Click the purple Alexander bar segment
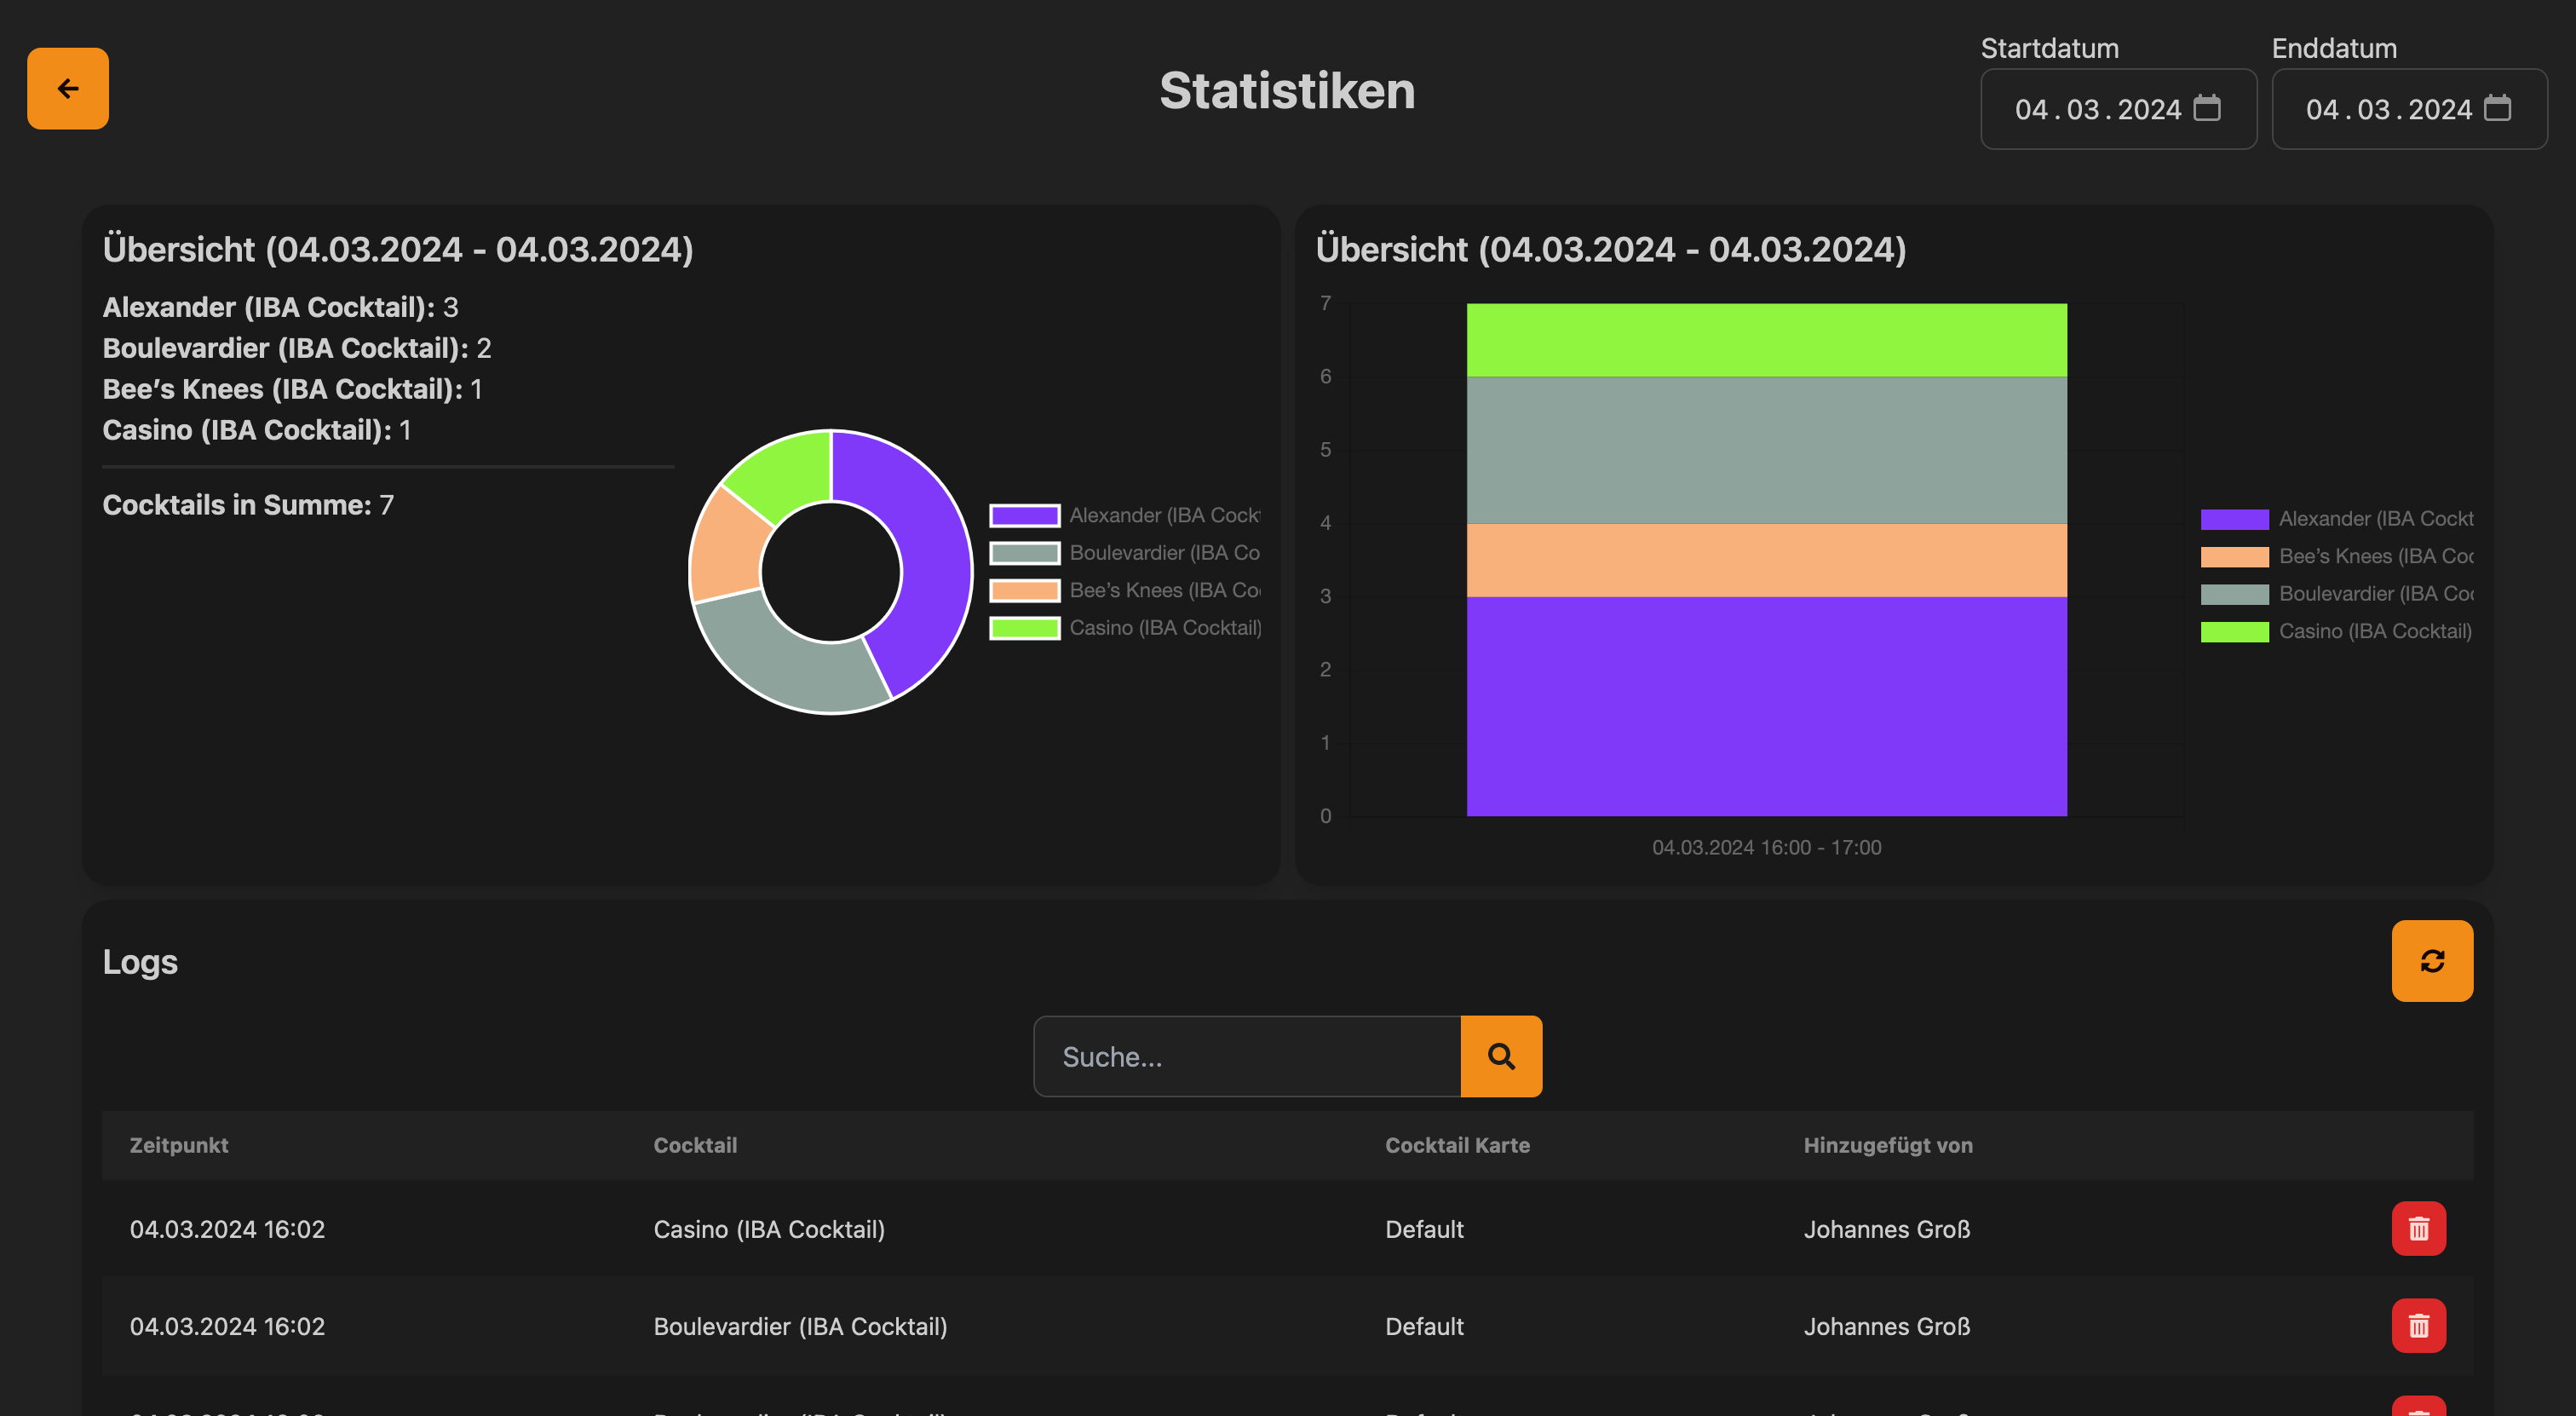This screenshot has height=1416, width=2576. click(1766, 706)
